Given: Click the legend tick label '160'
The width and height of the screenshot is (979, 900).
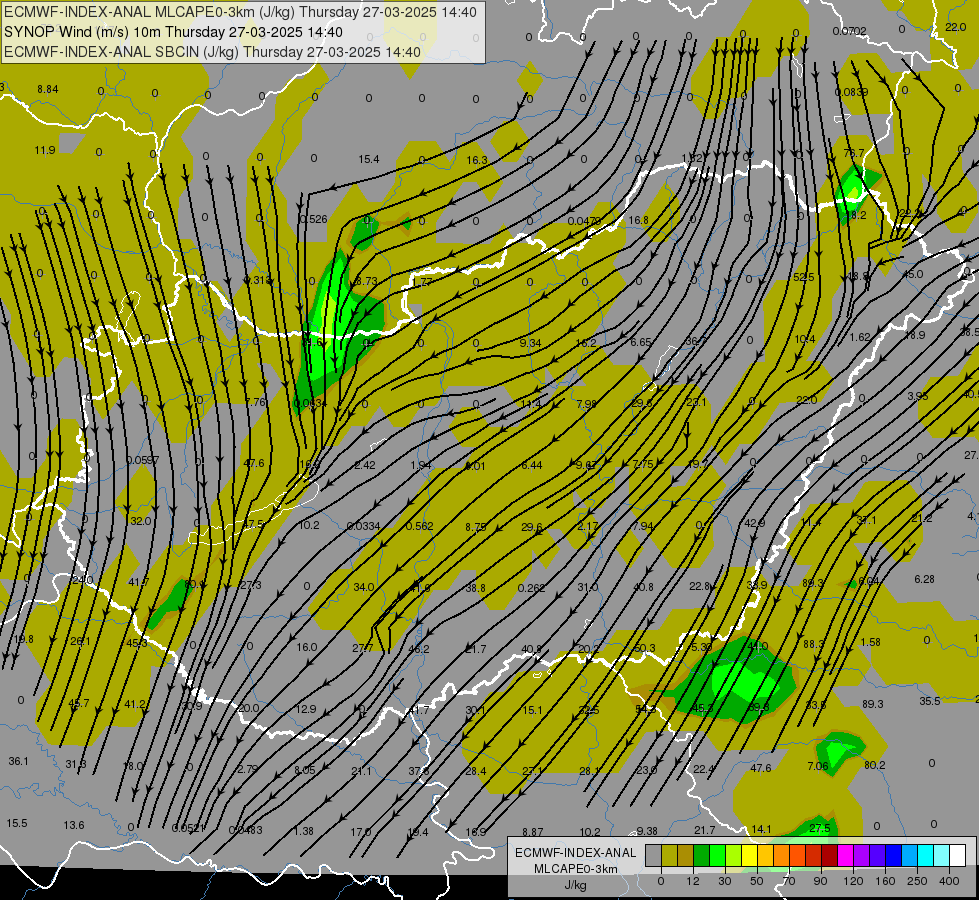Looking at the screenshot, I should [885, 881].
